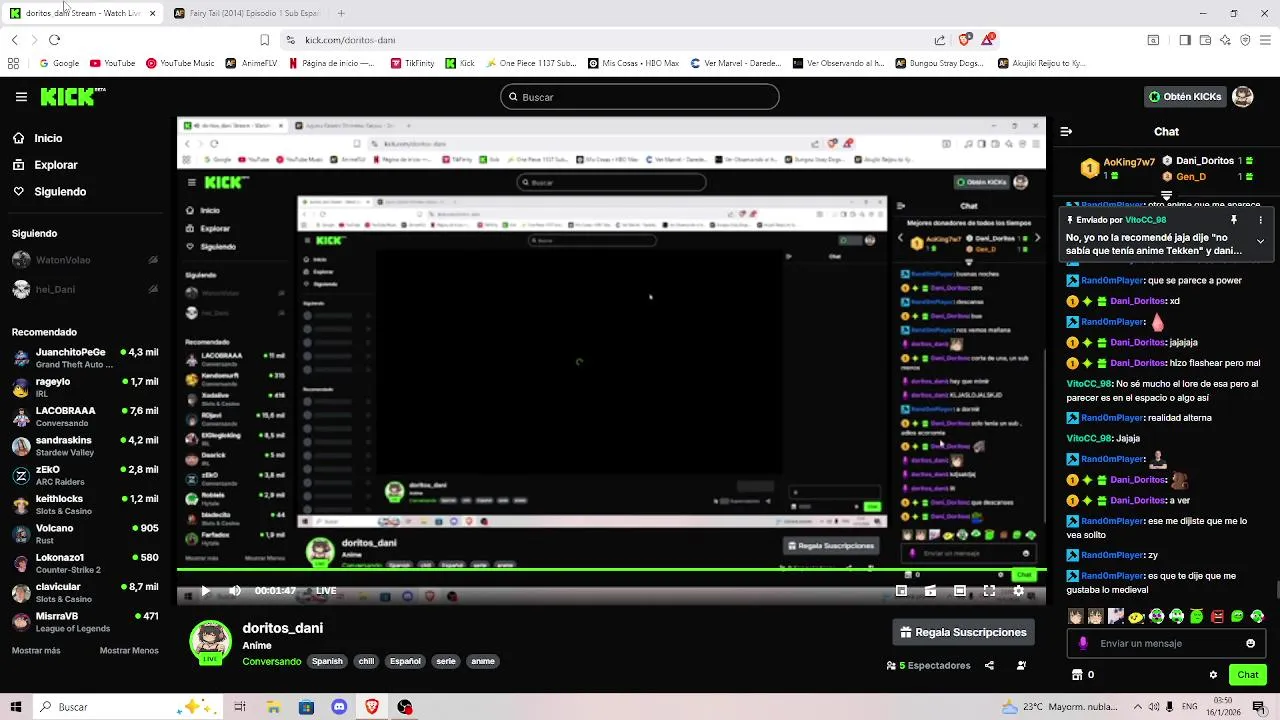Enter fullscreen mode on the player
Screen dimensions: 1280x720
(x=989, y=591)
